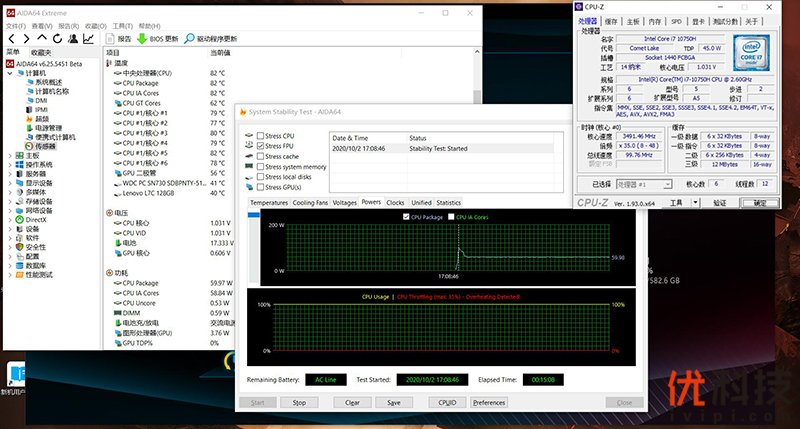Toggle the Stress GPU(s) checkbox
This screenshot has width=800, height=429.
coord(262,187)
